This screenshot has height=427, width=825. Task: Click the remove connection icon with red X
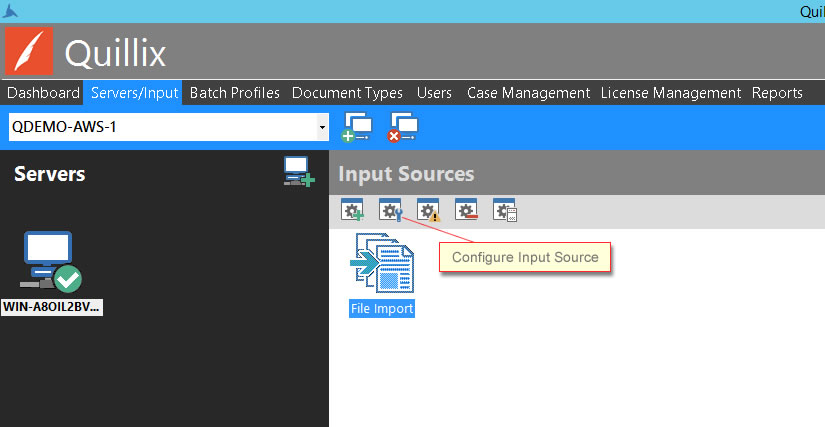pos(403,127)
